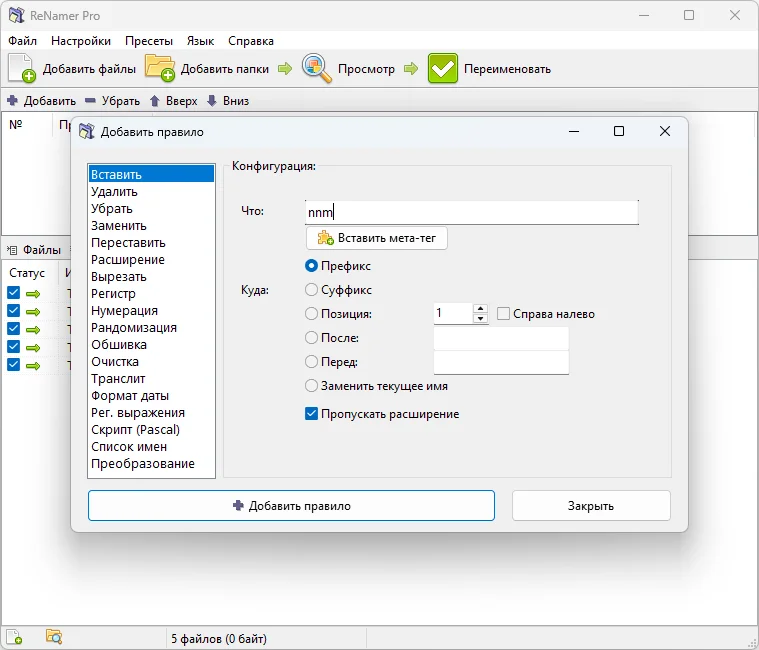Viewport: 759px width, 650px height.
Task: Increase position value with up stepper
Action: coord(481,309)
